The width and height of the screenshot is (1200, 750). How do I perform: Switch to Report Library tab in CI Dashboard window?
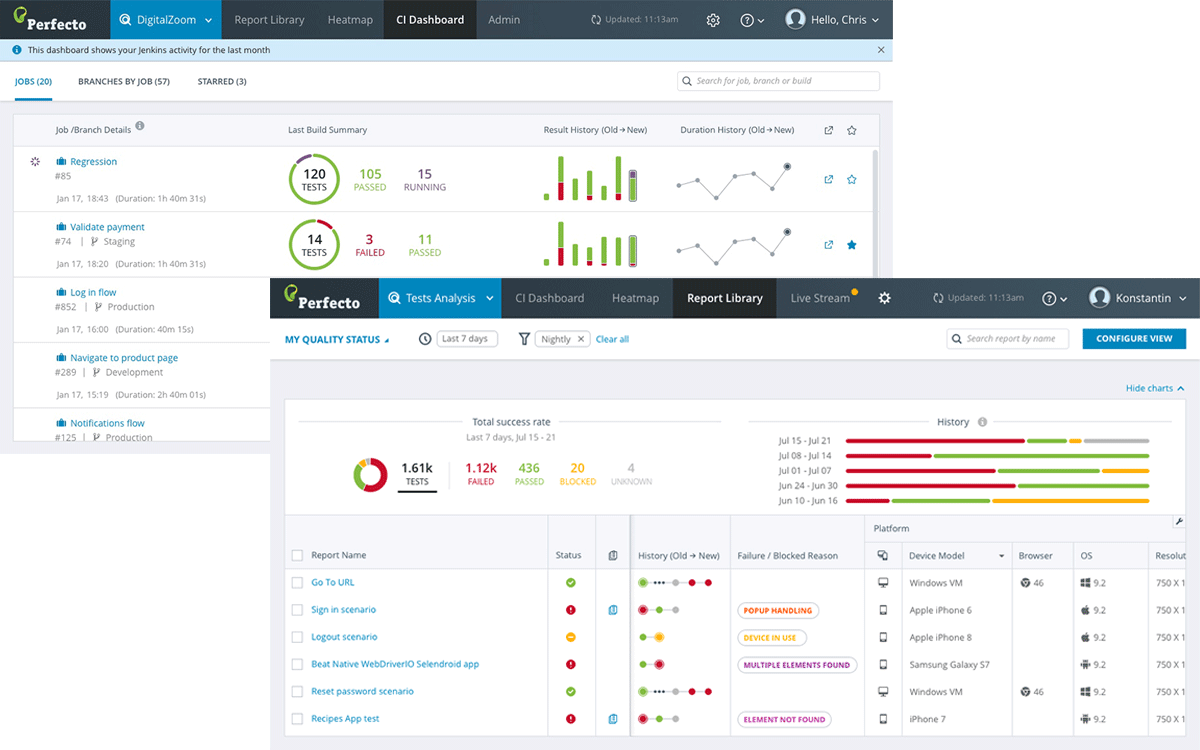tap(269, 20)
